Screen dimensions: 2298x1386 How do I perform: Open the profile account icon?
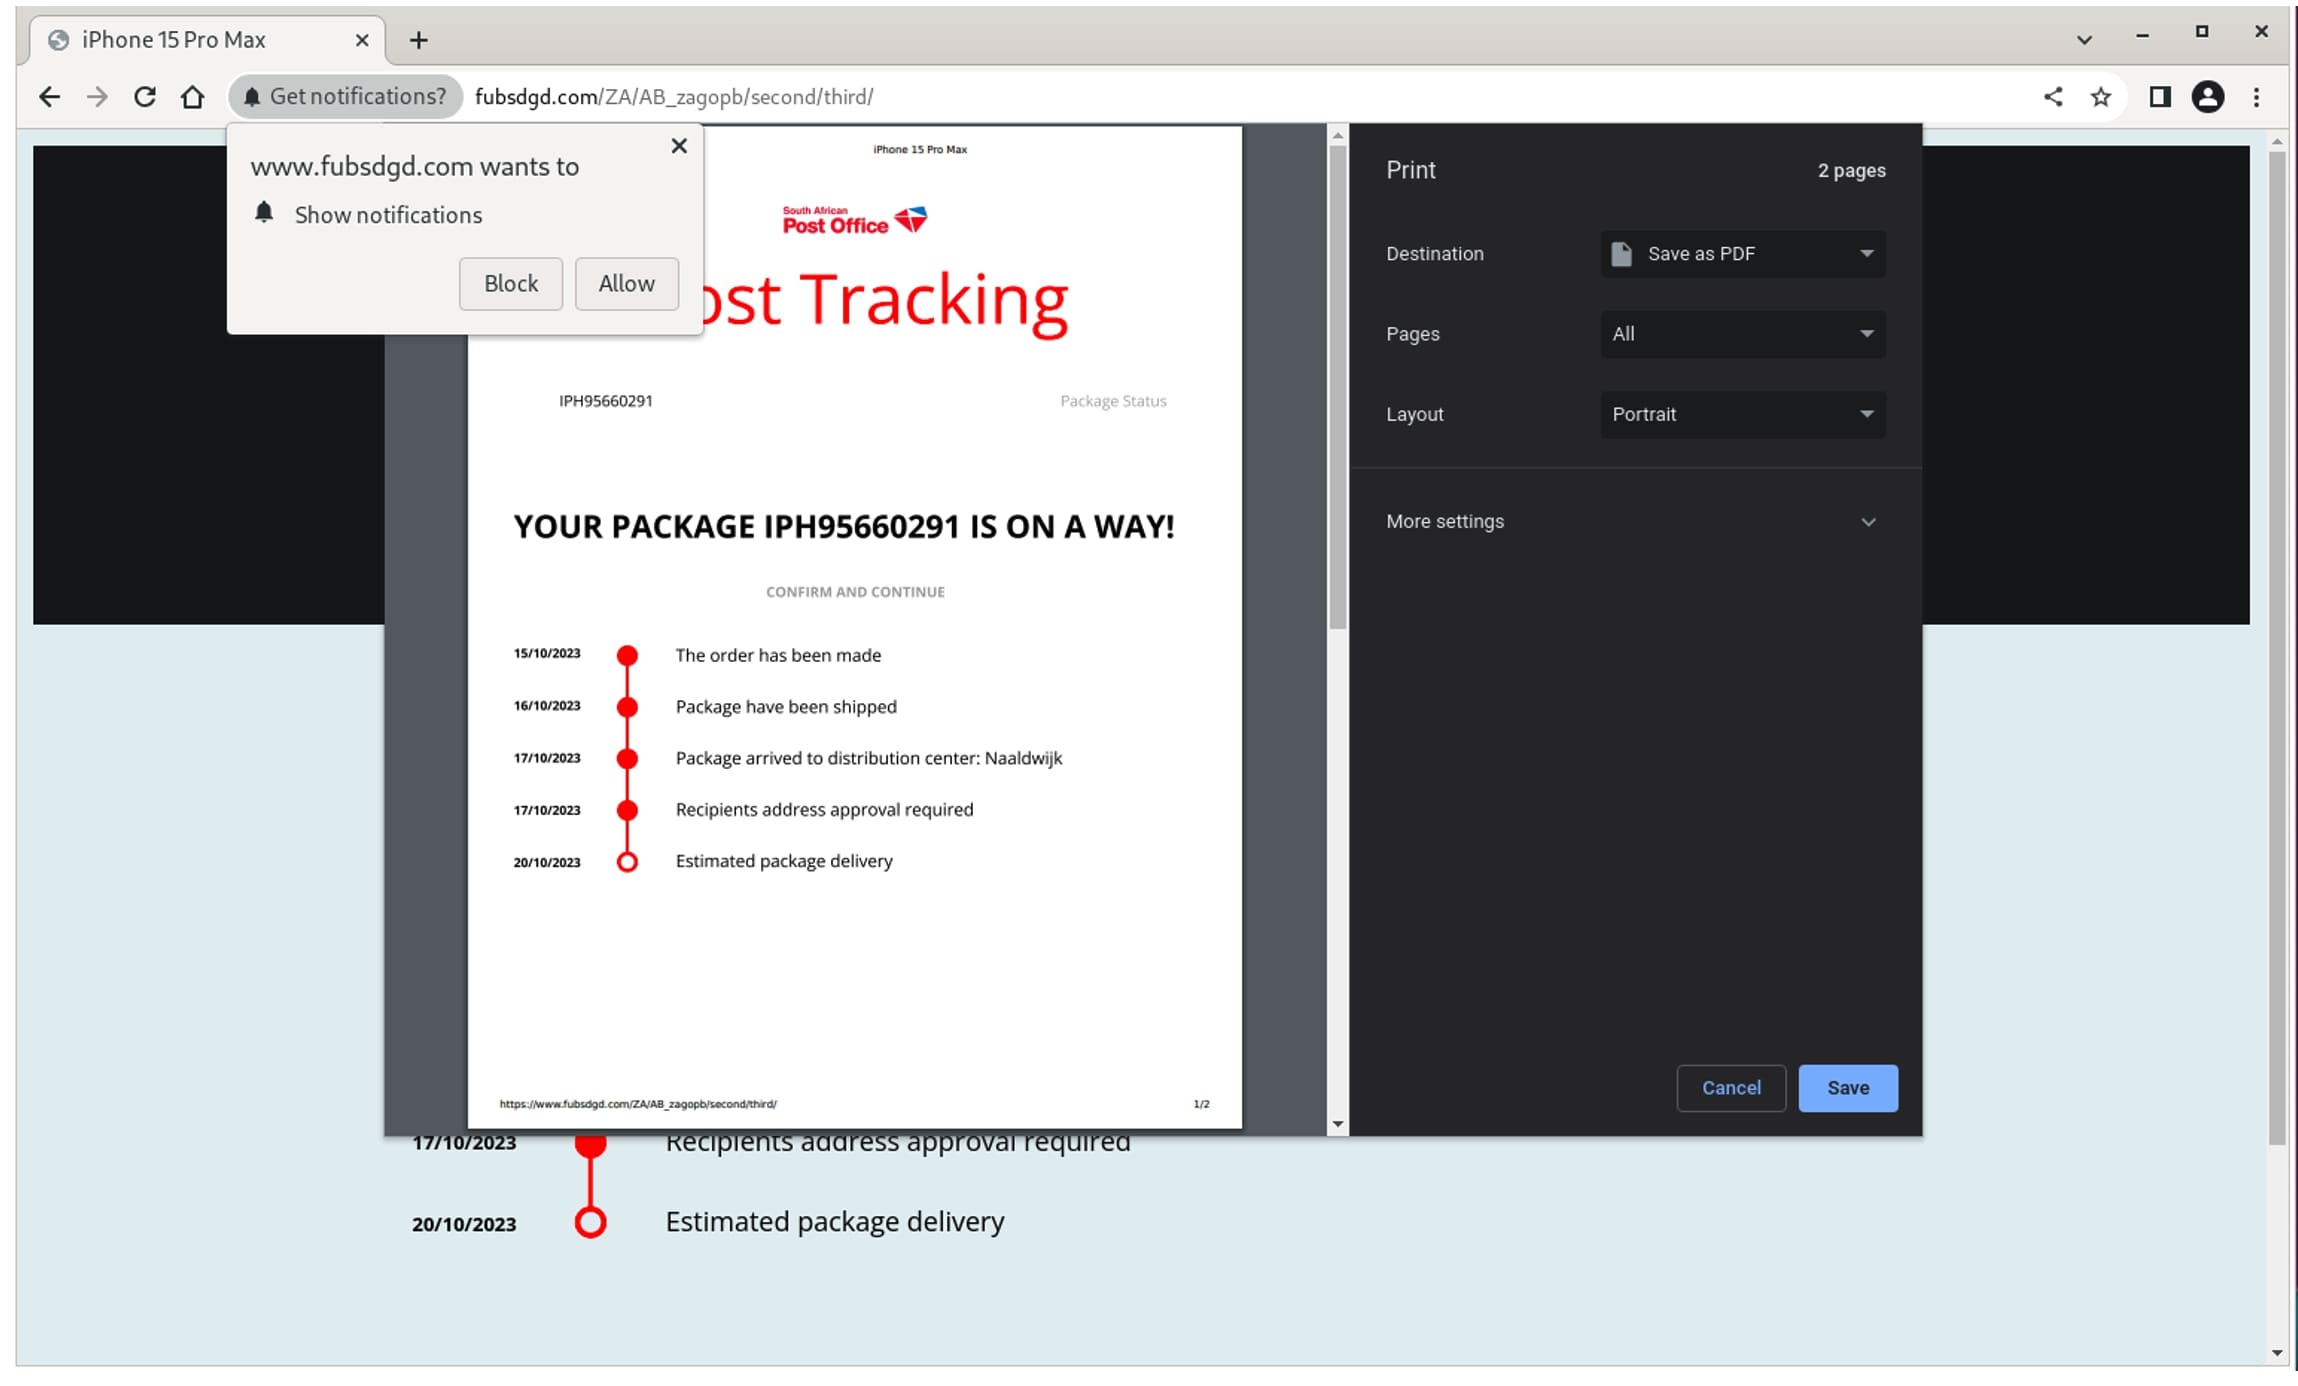(2207, 97)
